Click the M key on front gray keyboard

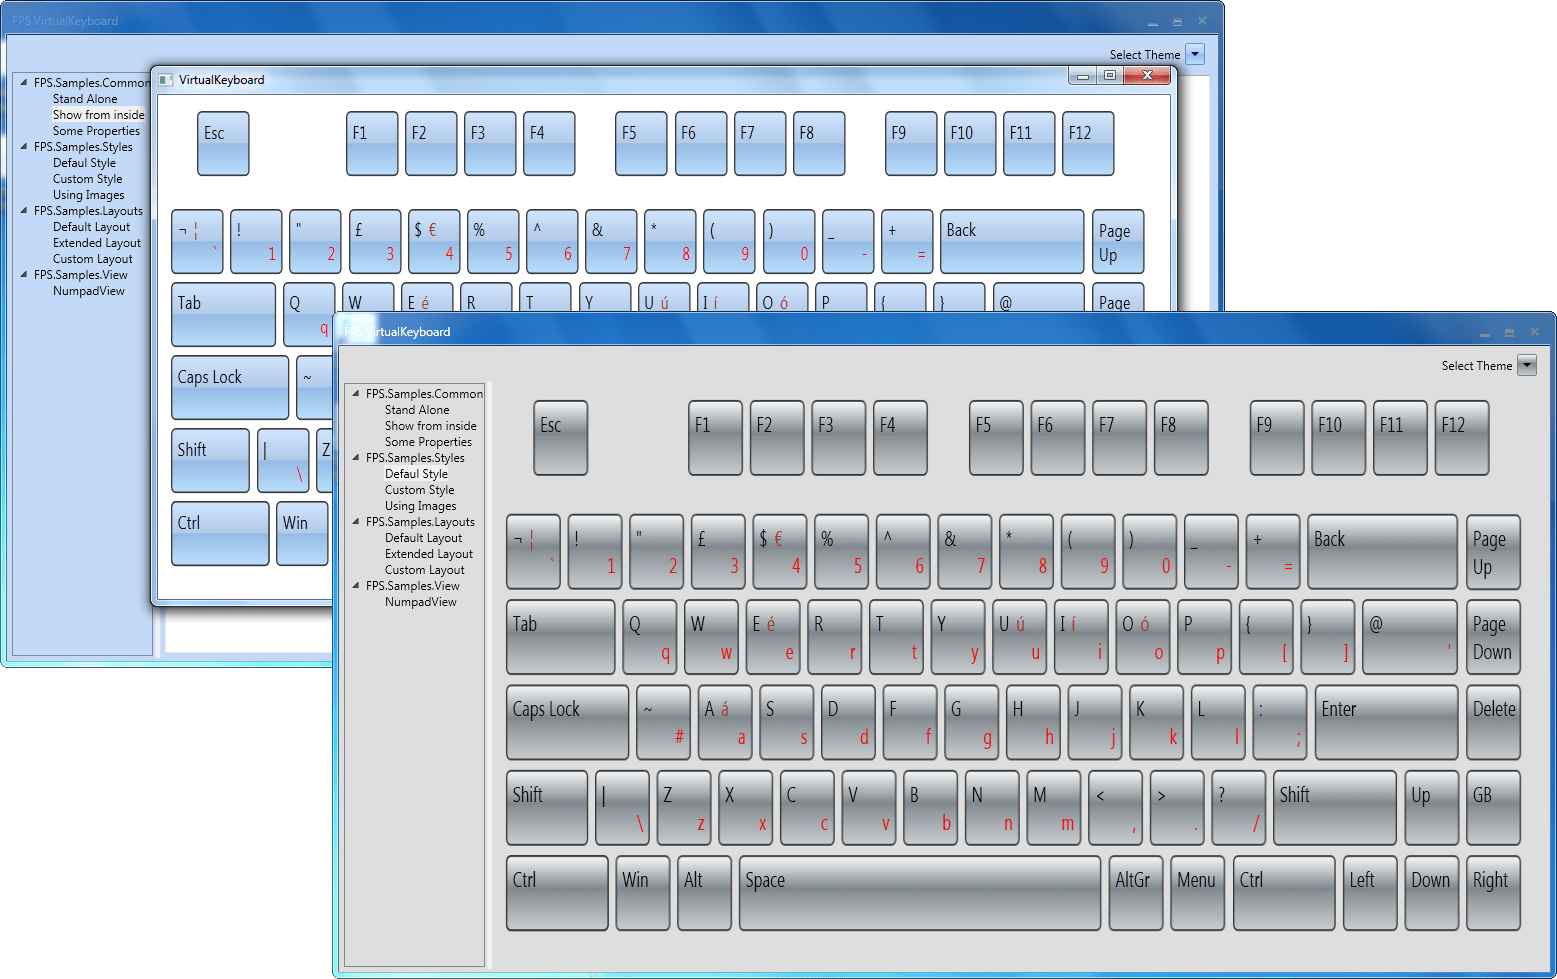click(x=1054, y=808)
